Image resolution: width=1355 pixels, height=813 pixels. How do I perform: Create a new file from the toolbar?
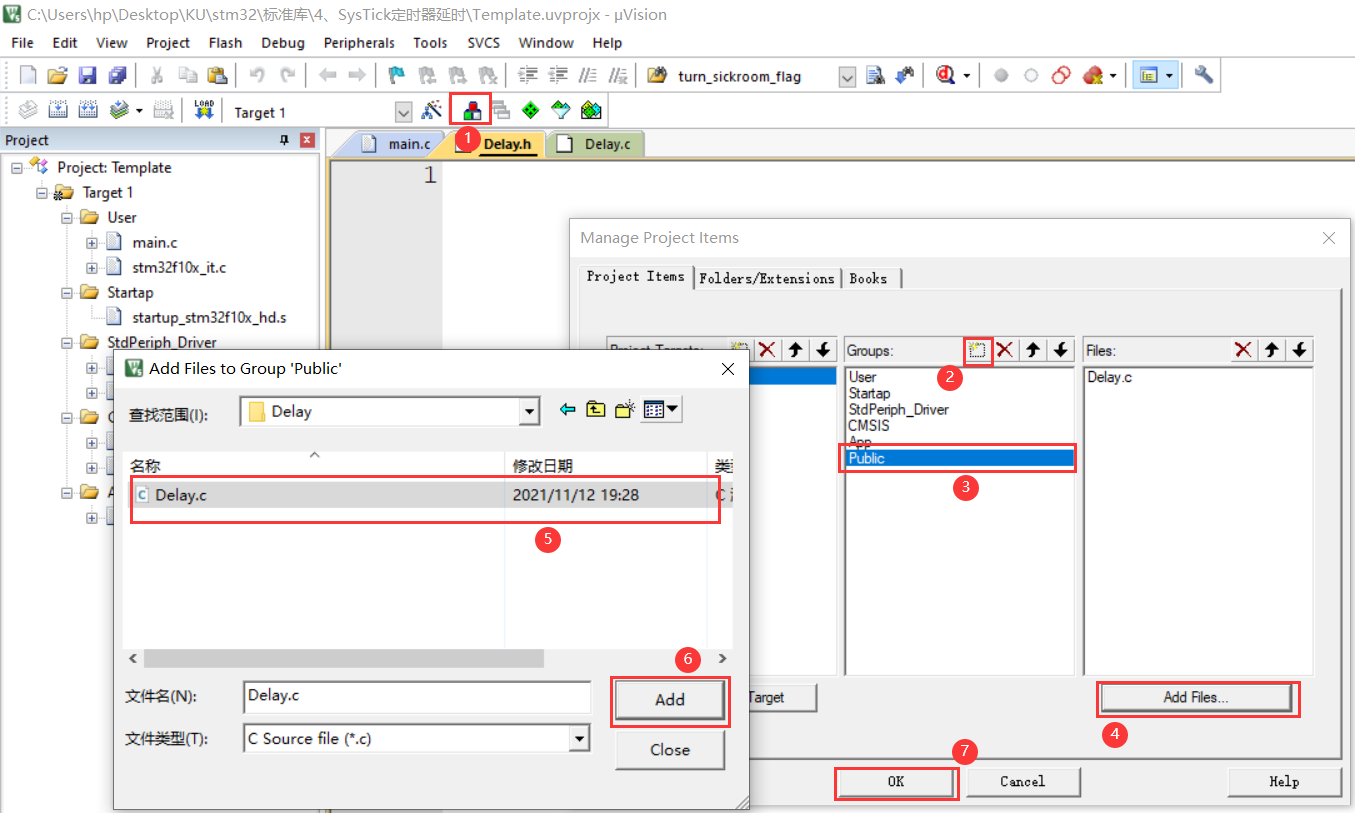click(x=28, y=76)
